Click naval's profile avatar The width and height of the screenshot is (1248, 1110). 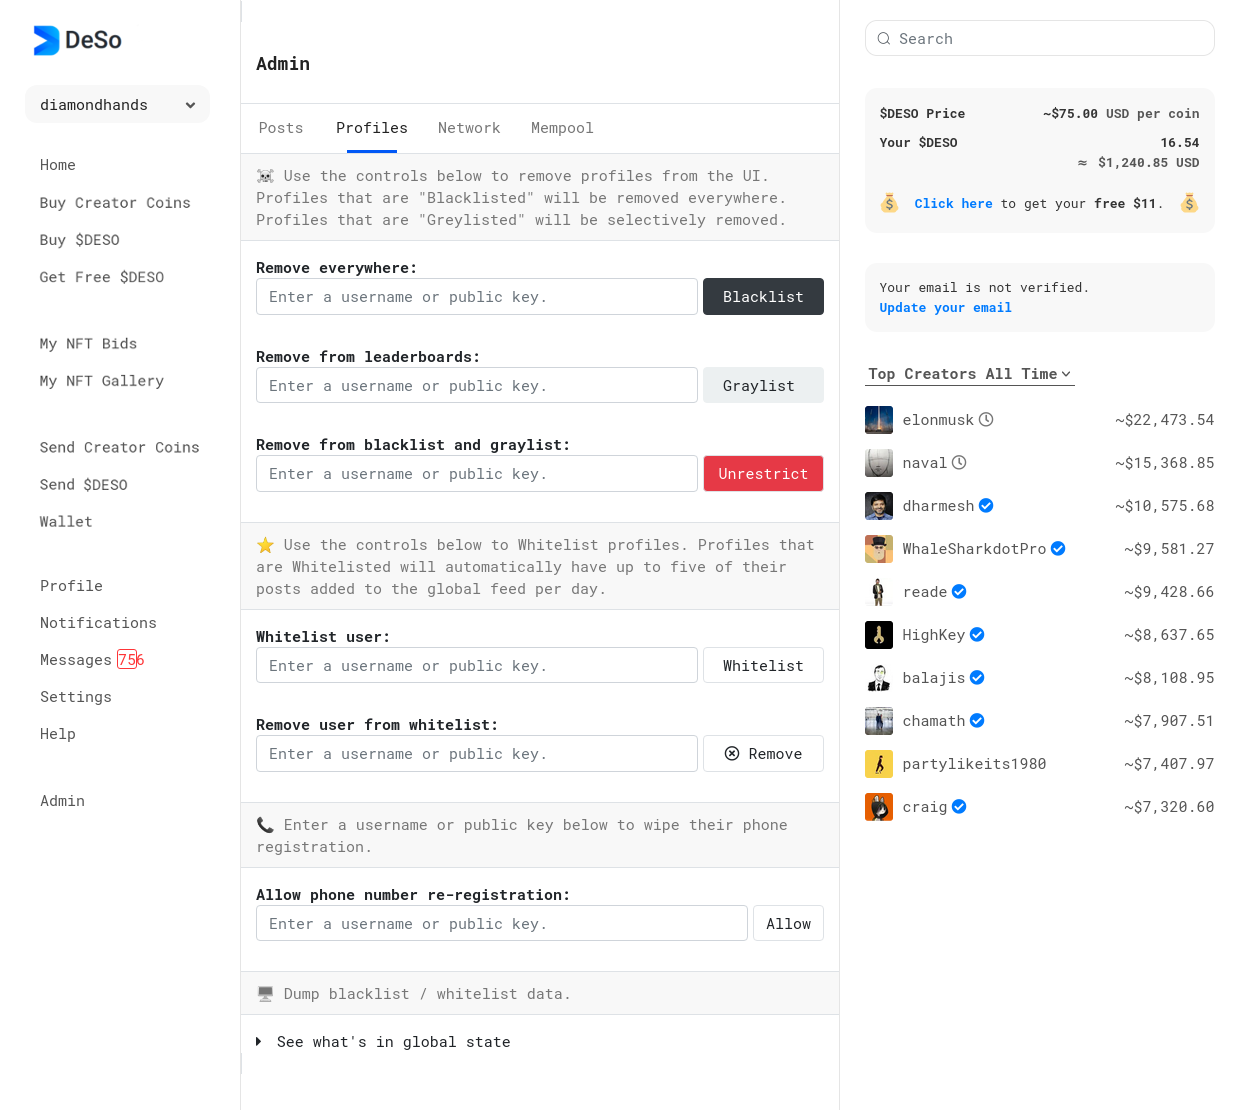879,463
